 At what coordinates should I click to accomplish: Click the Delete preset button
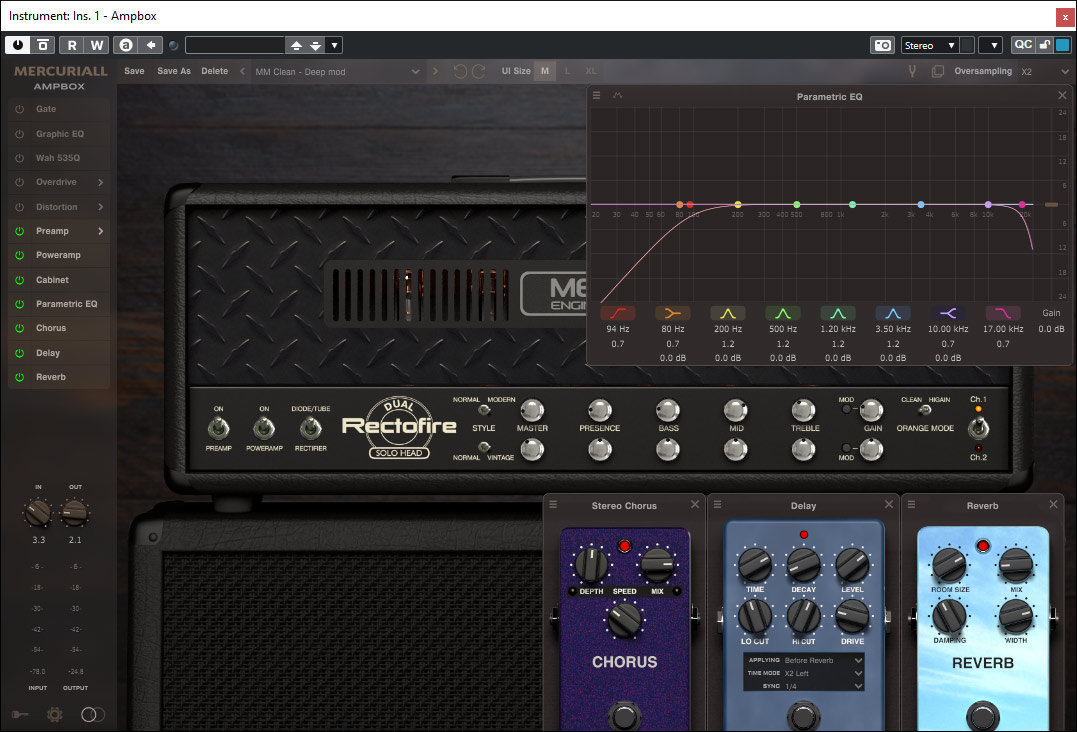tap(214, 71)
